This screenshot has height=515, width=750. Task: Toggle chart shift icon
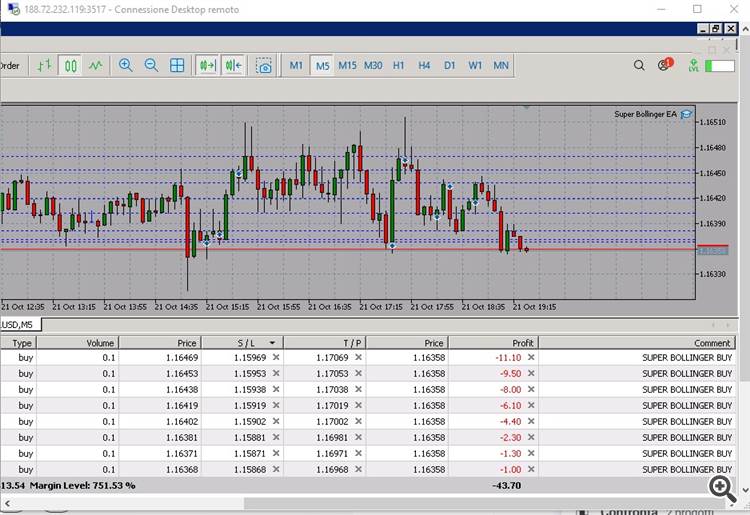[x=233, y=66]
